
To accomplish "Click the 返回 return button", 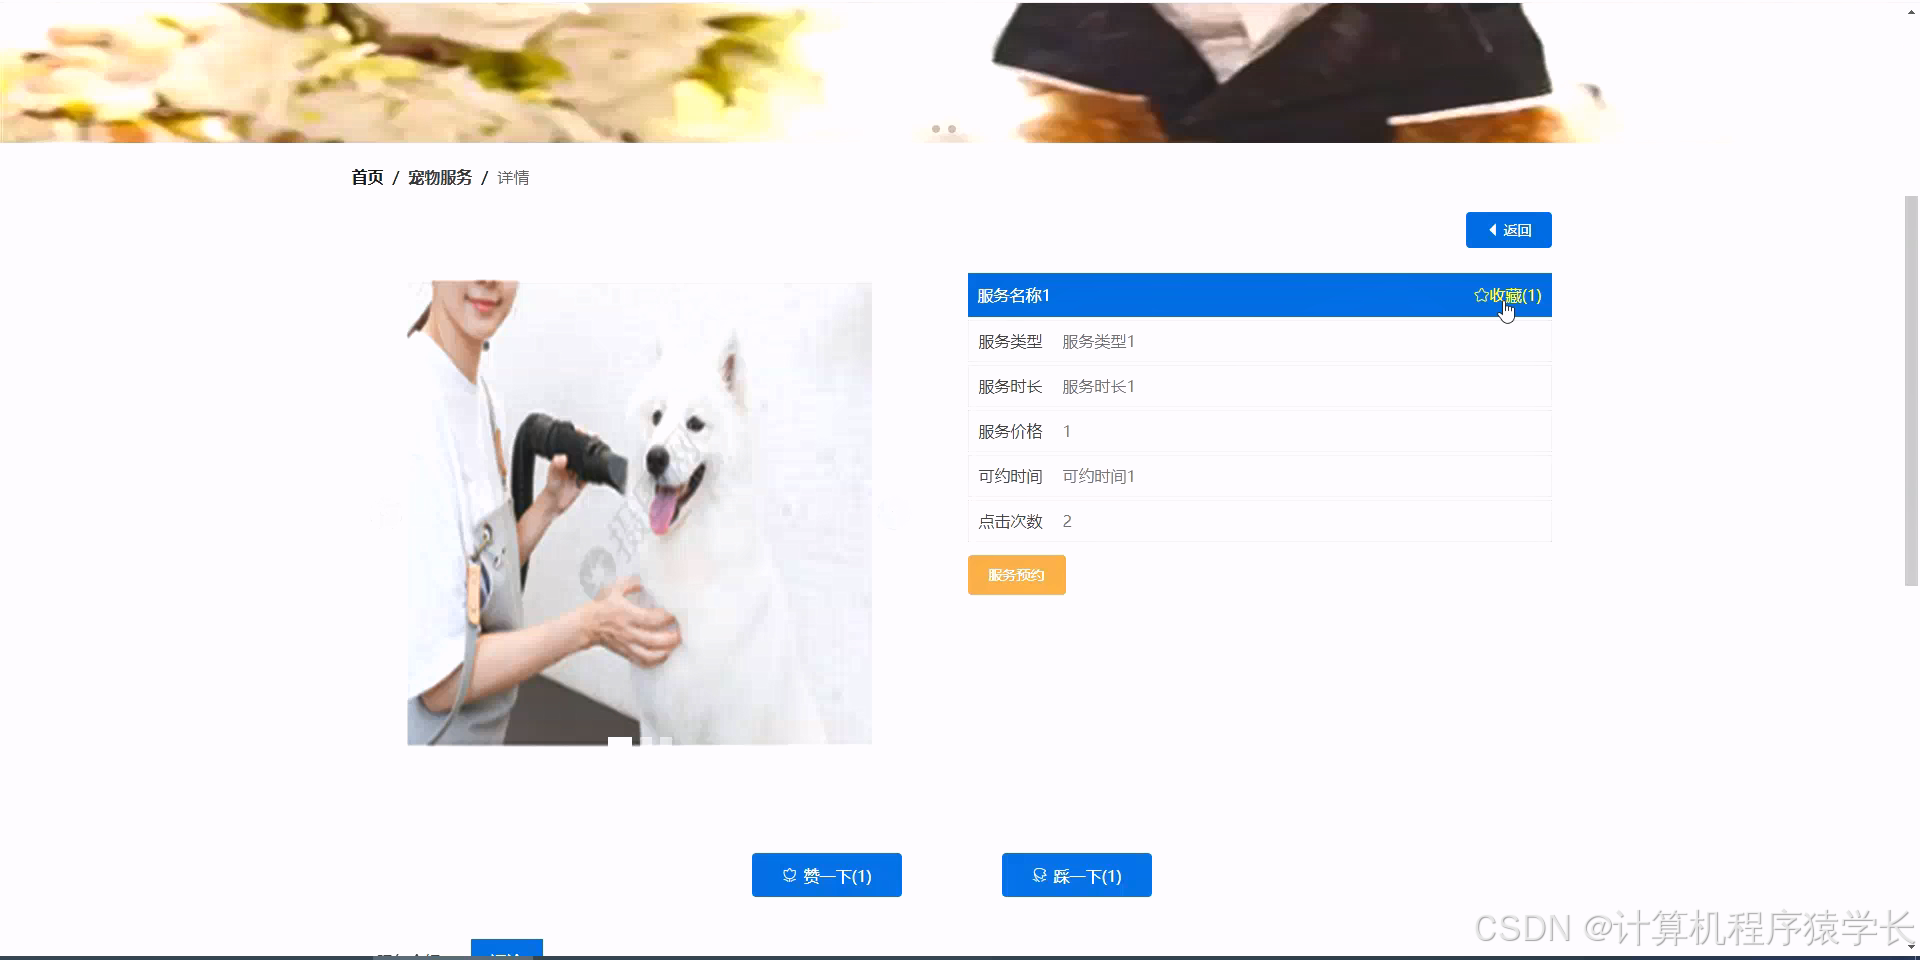I will tap(1508, 230).
